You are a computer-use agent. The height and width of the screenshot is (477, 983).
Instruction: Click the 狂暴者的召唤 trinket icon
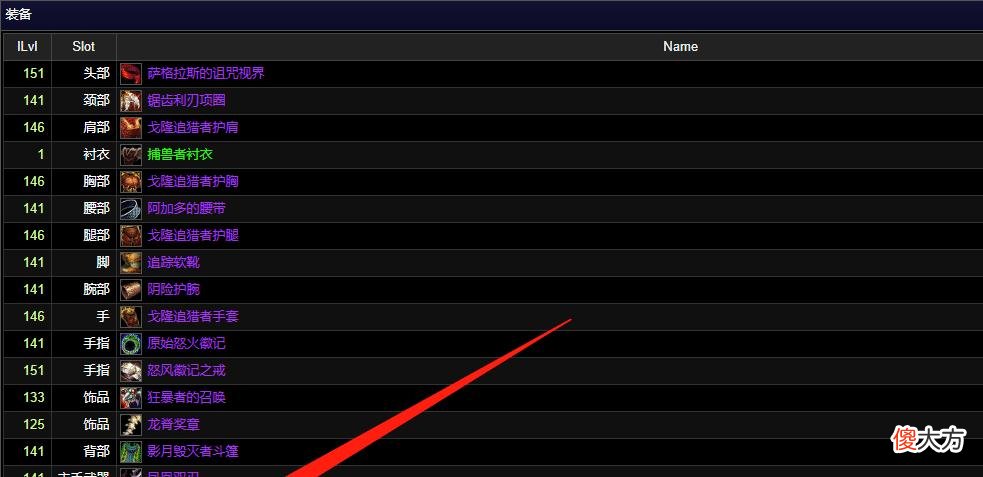(131, 397)
